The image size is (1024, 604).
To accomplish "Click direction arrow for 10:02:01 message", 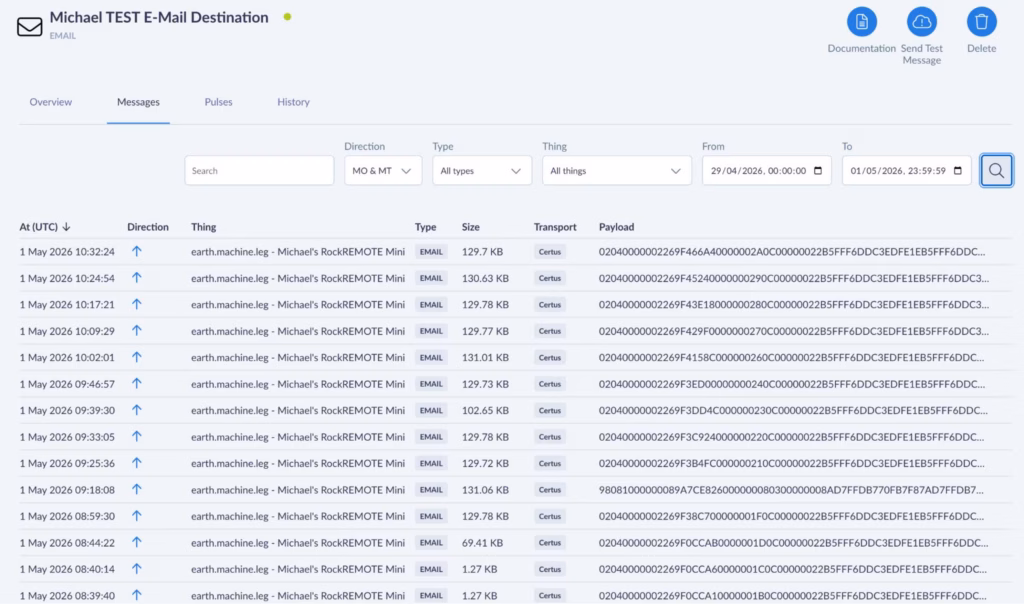I will pos(136,357).
